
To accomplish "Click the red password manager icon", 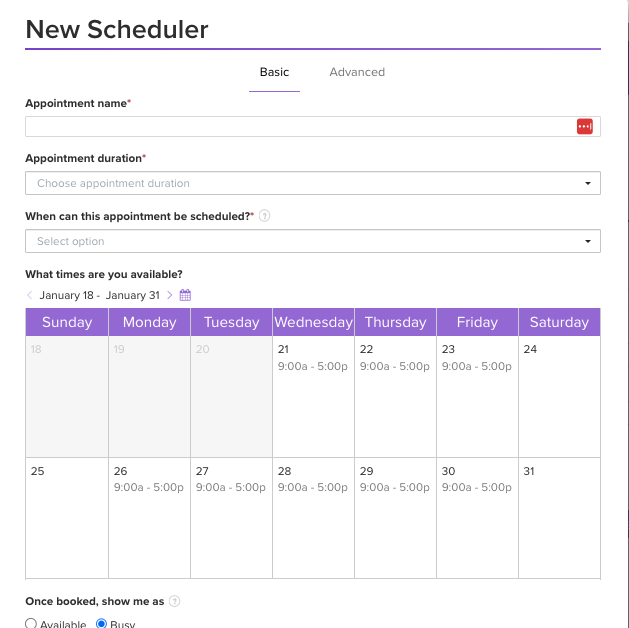I will point(585,126).
